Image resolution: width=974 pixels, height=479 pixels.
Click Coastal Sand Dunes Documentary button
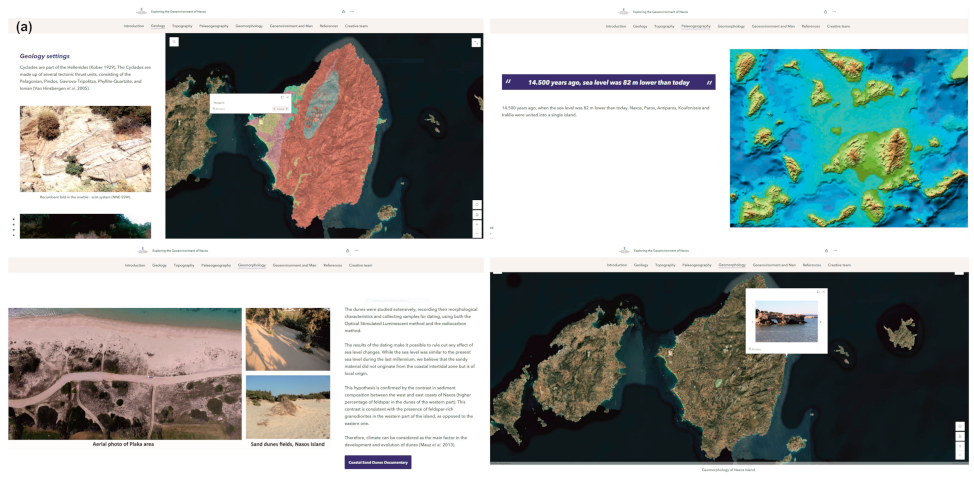[378, 462]
